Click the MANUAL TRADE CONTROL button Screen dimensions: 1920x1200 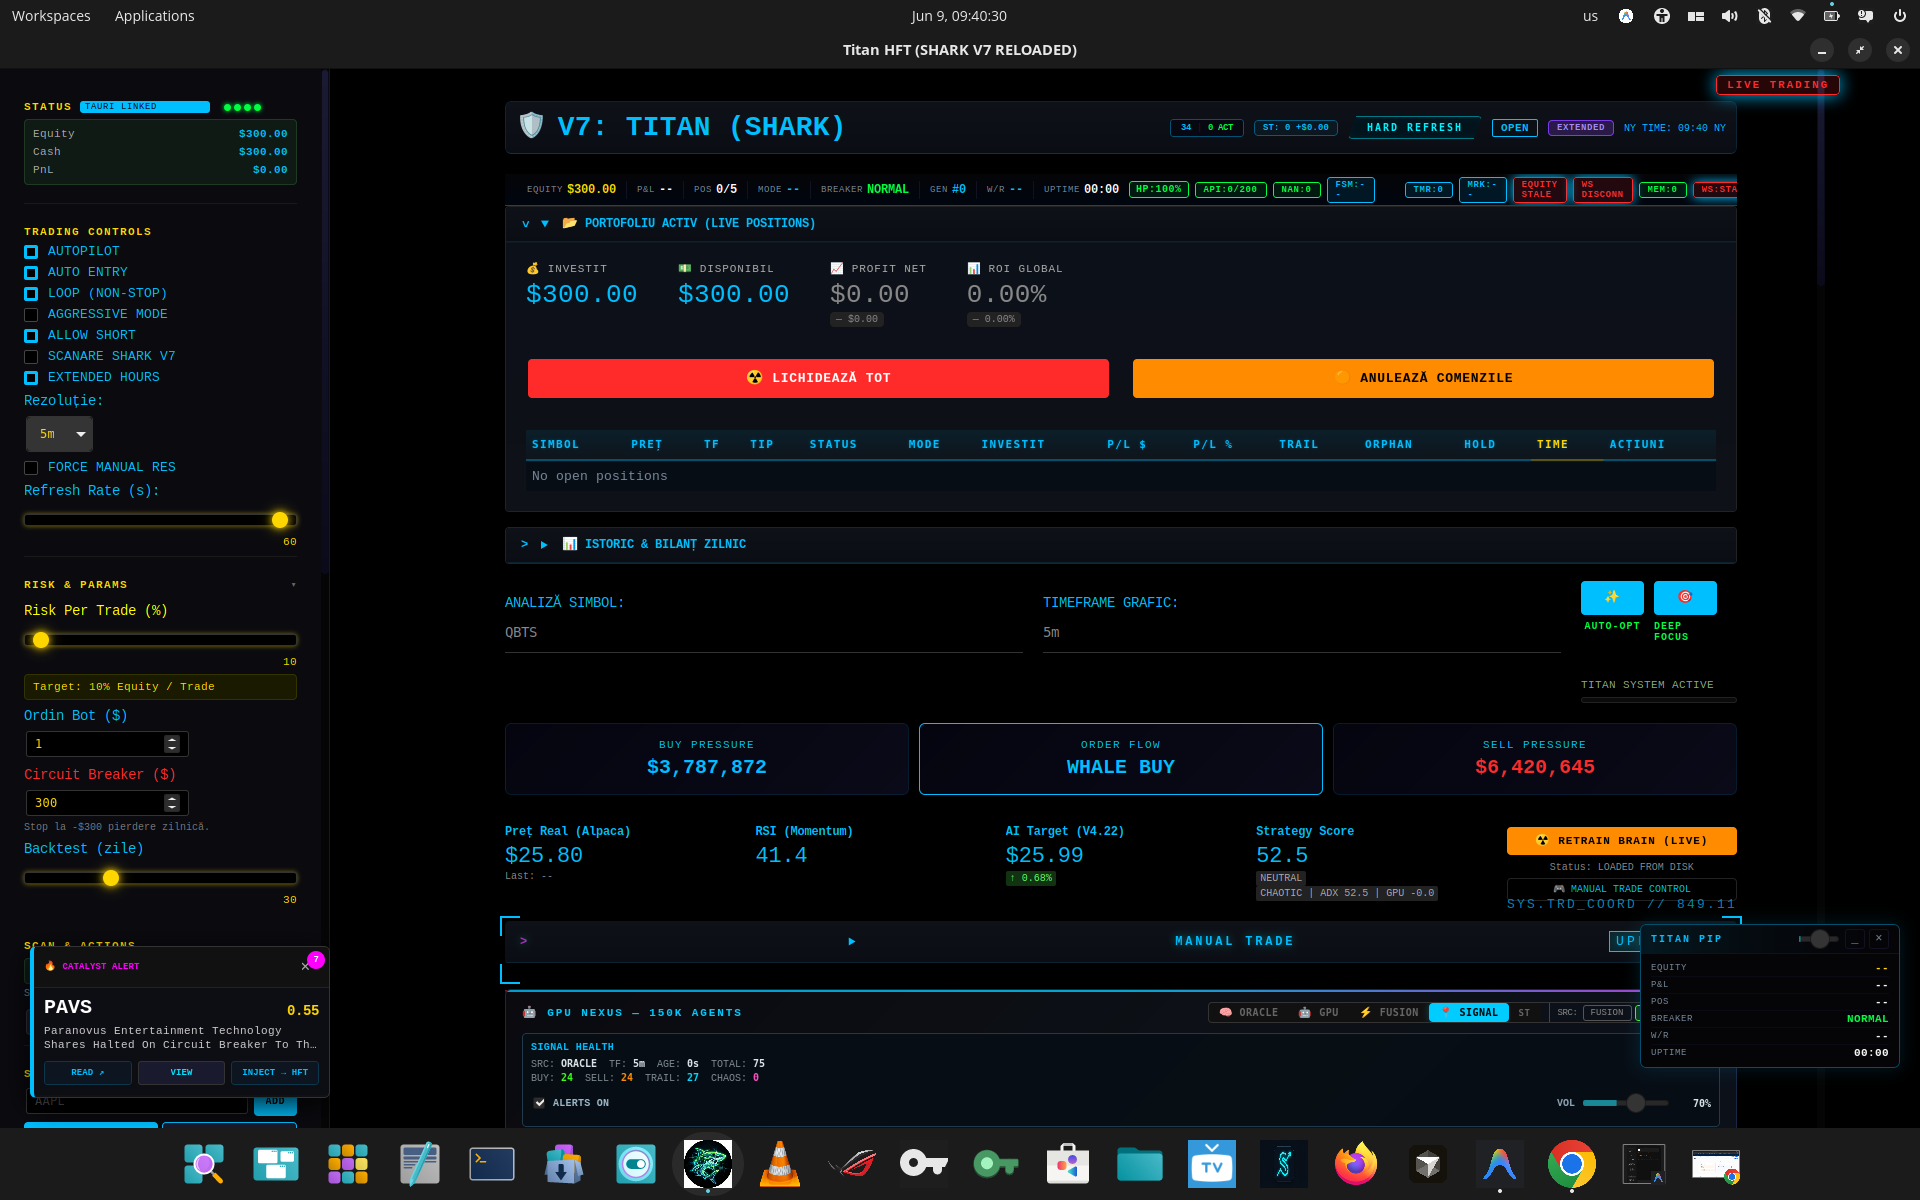pos(1621,889)
